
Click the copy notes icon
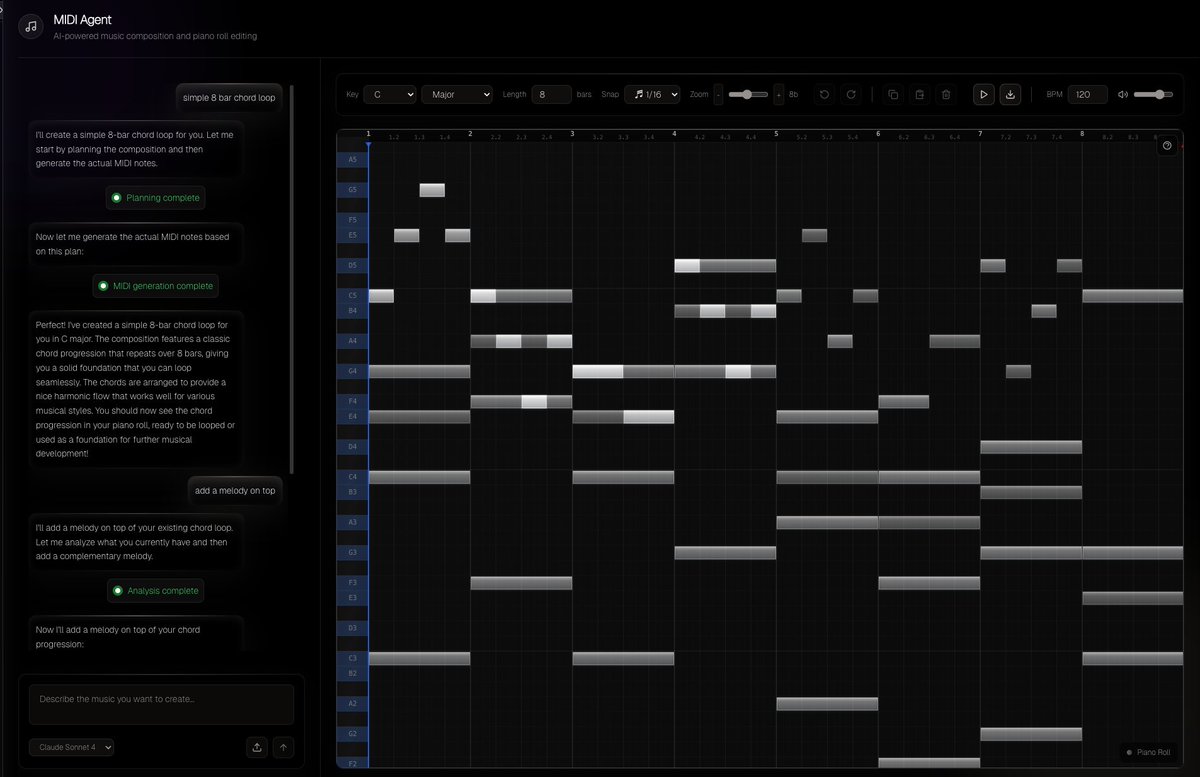(893, 94)
